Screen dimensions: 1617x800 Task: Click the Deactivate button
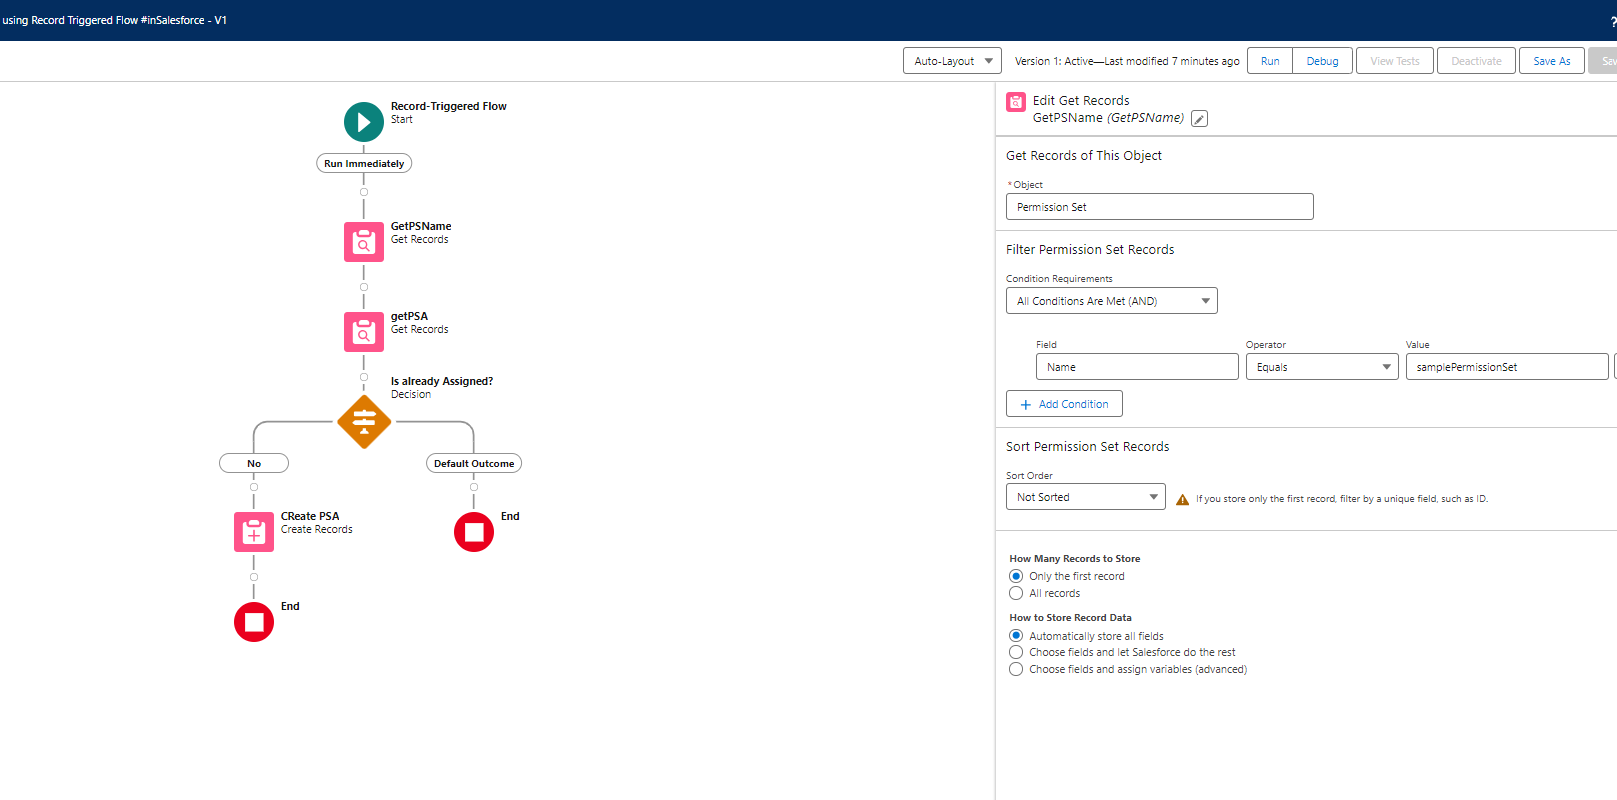pos(1476,61)
